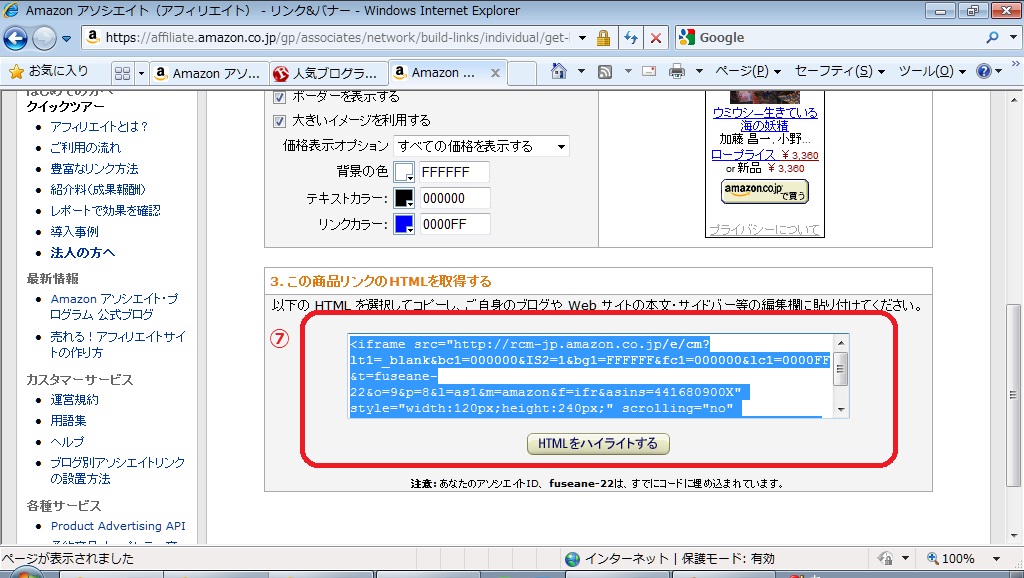Close the active Amazon tab
Image resolution: width=1024 pixels, height=578 pixels.
(x=495, y=72)
